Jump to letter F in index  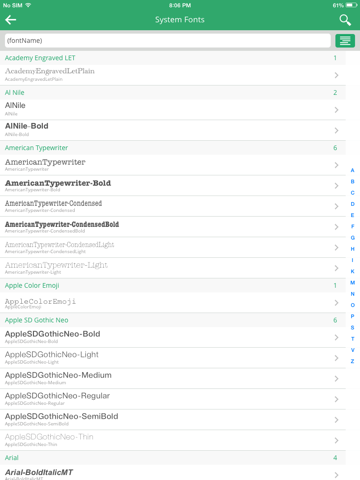(x=352, y=227)
